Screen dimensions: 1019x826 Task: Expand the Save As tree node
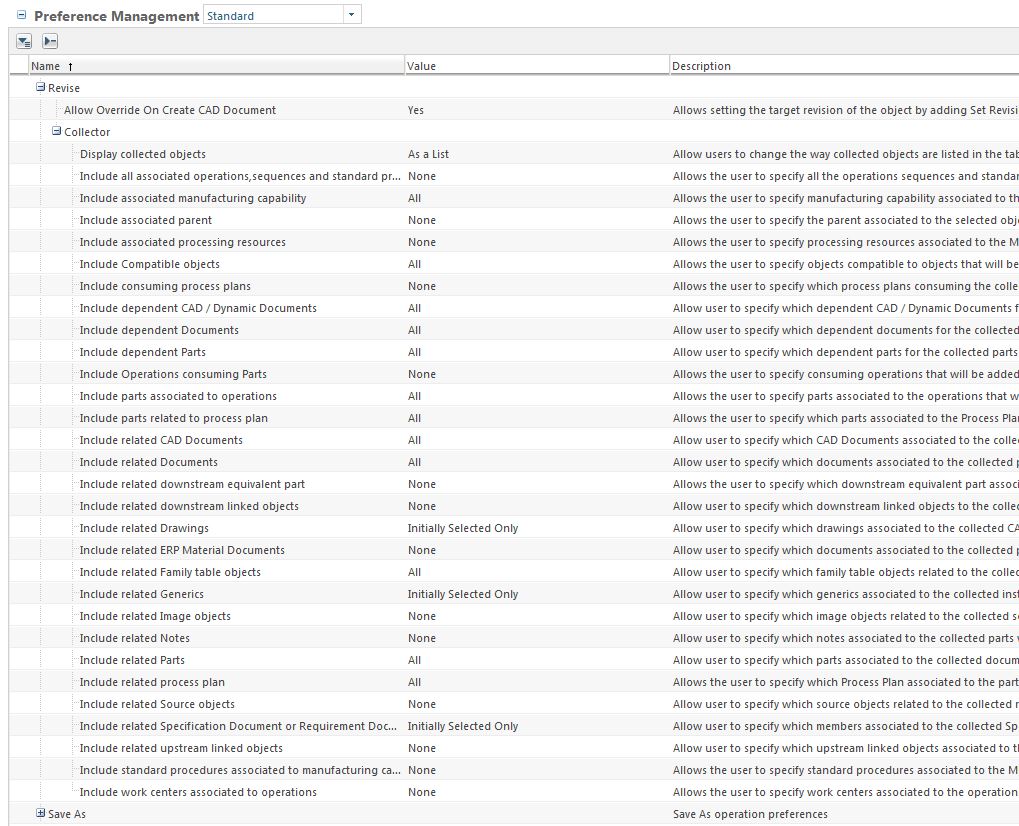click(x=40, y=813)
